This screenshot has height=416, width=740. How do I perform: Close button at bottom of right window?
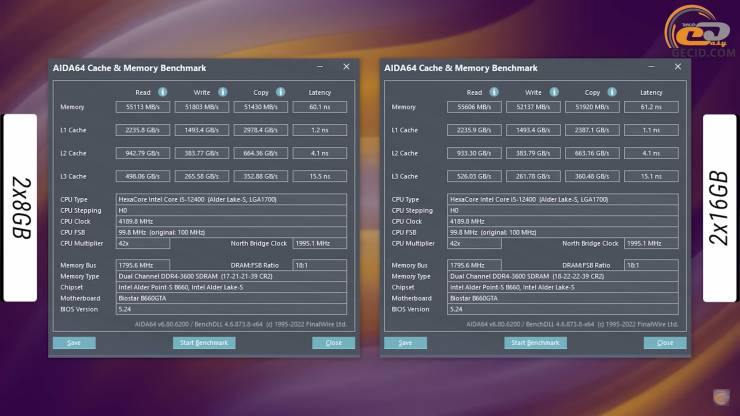665,343
